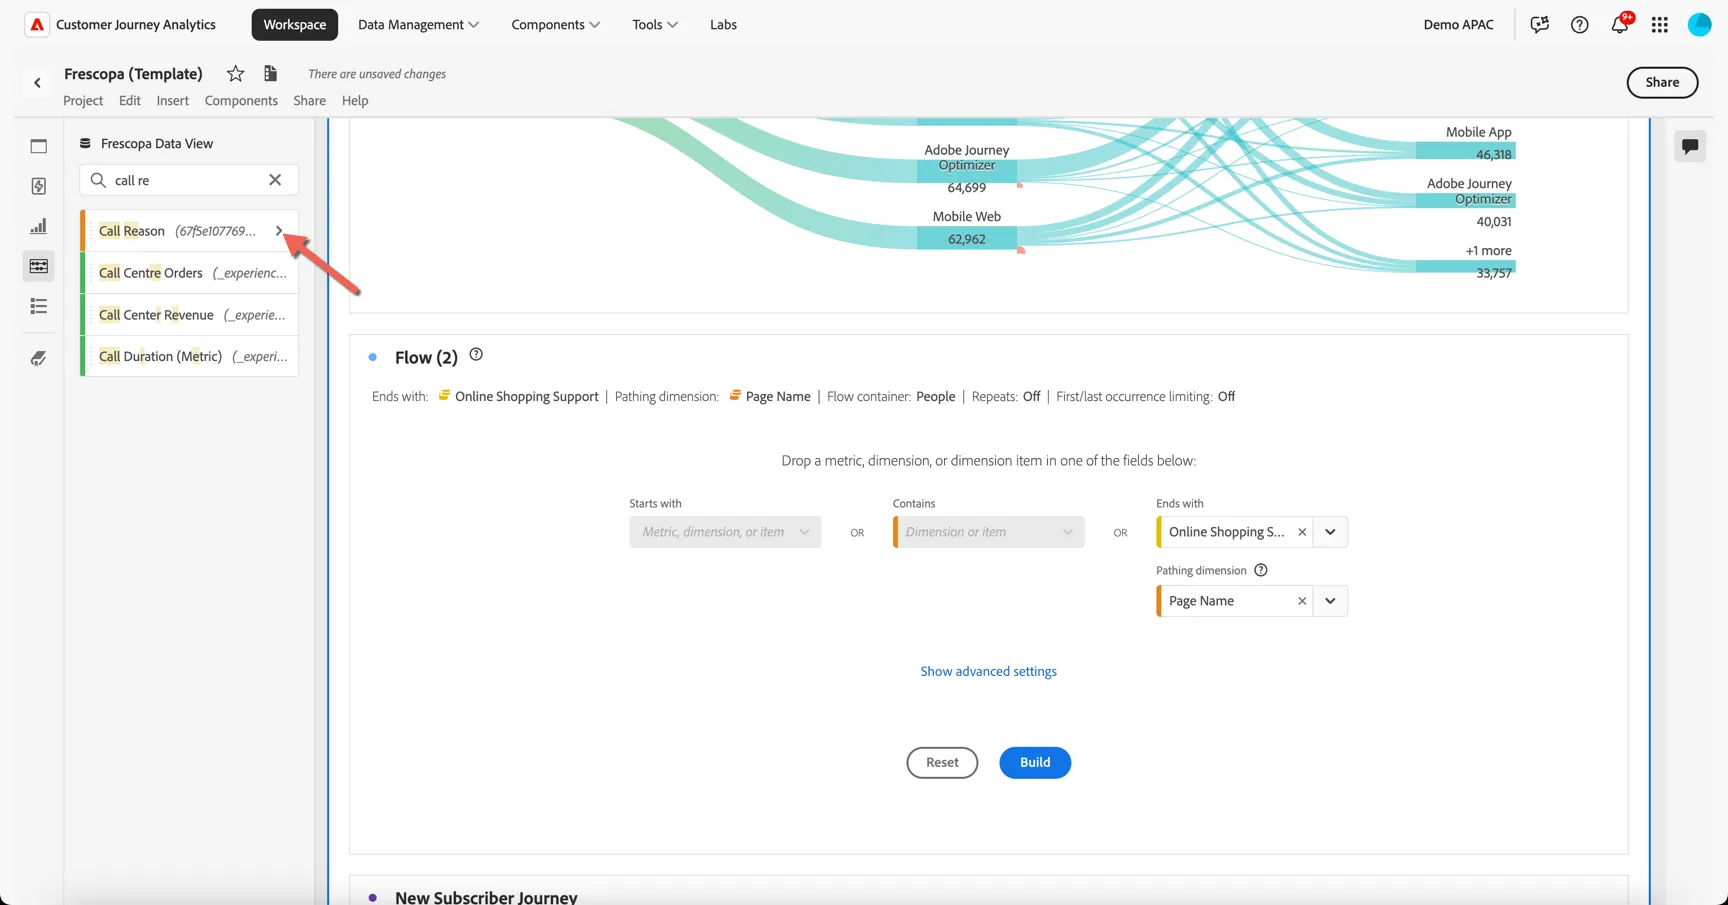Open the list icon in left rail
Image resolution: width=1728 pixels, height=905 pixels.
point(39,307)
